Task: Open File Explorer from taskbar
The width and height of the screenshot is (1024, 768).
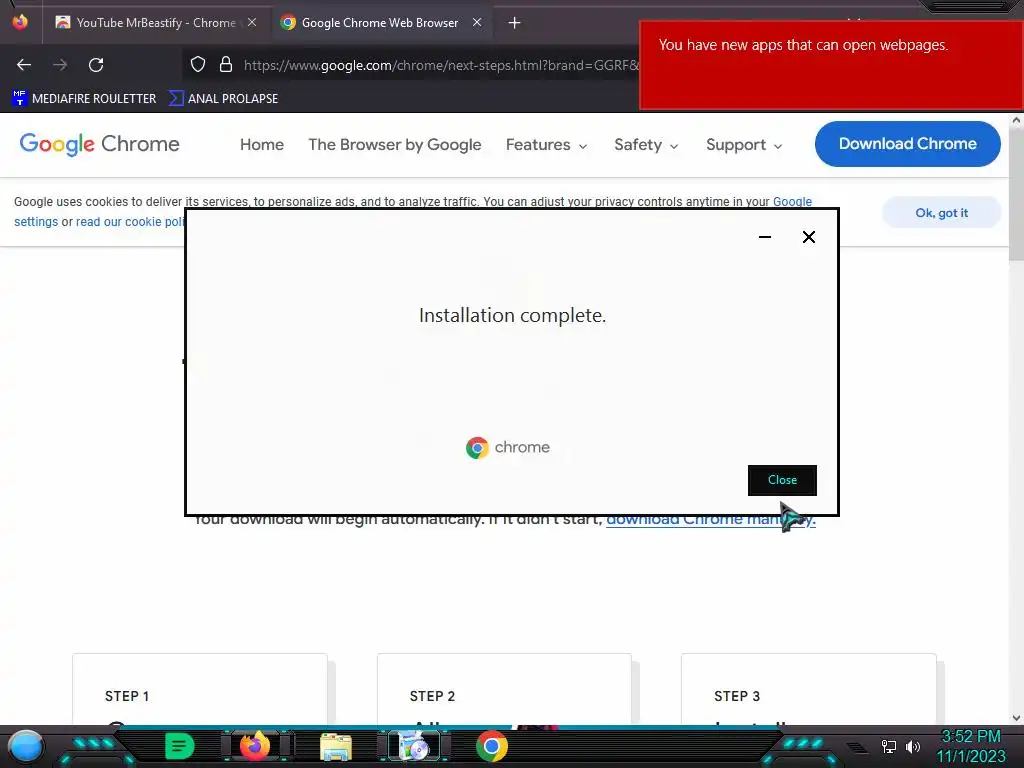Action: click(x=336, y=747)
